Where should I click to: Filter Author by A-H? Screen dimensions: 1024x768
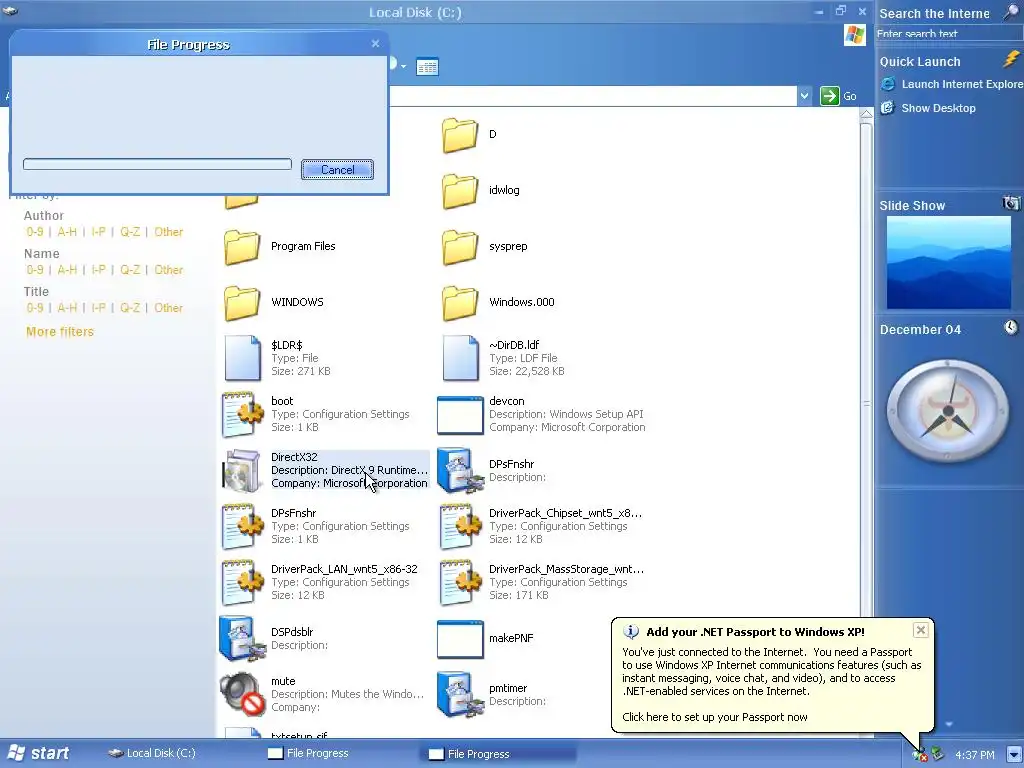coord(67,232)
